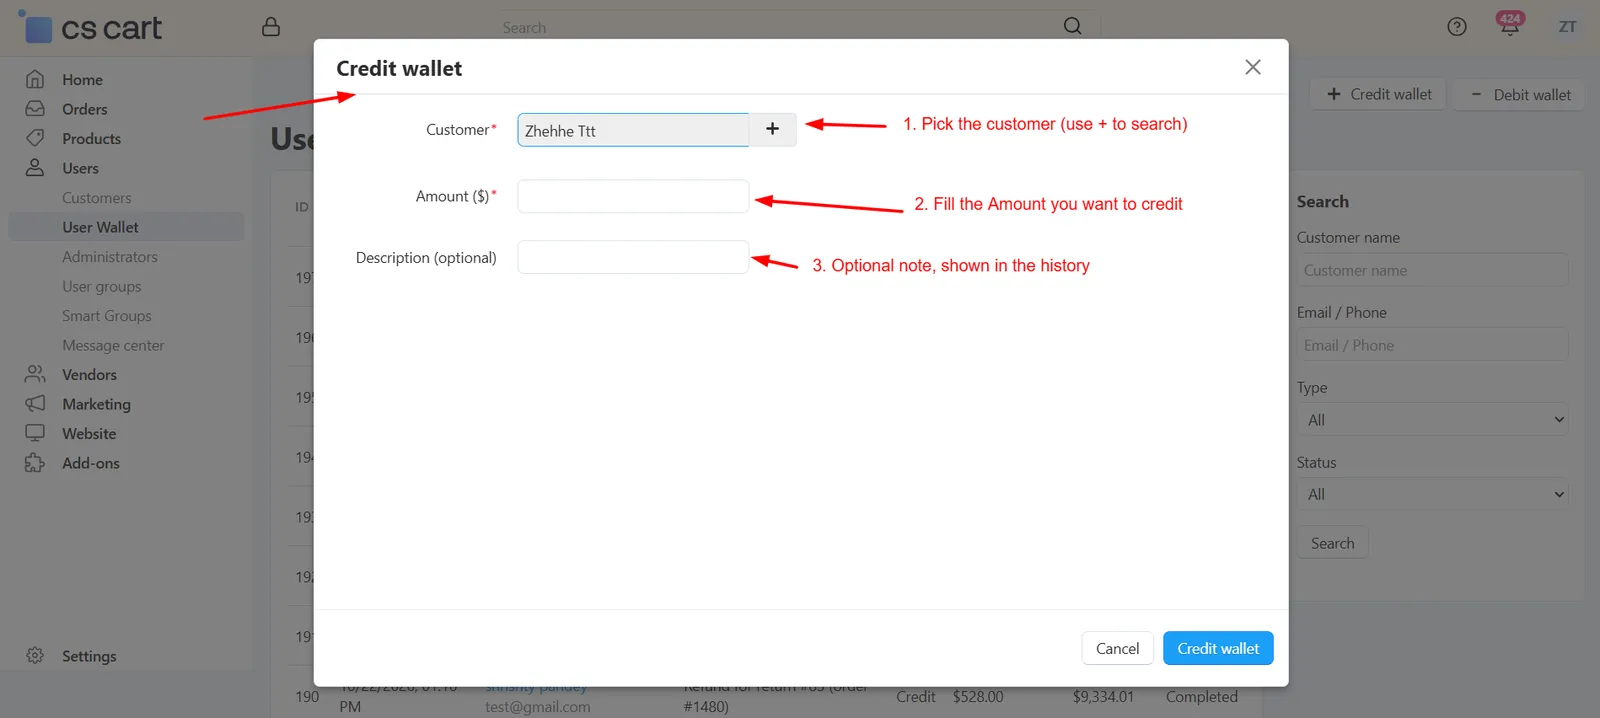Click the Orders sidebar icon

coord(35,109)
